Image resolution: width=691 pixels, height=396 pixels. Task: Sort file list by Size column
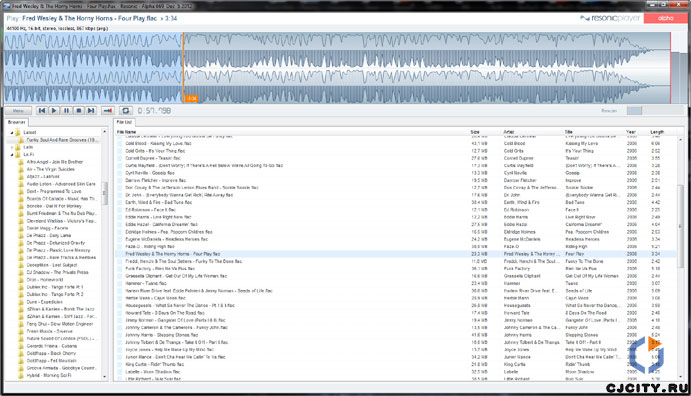tap(475, 132)
